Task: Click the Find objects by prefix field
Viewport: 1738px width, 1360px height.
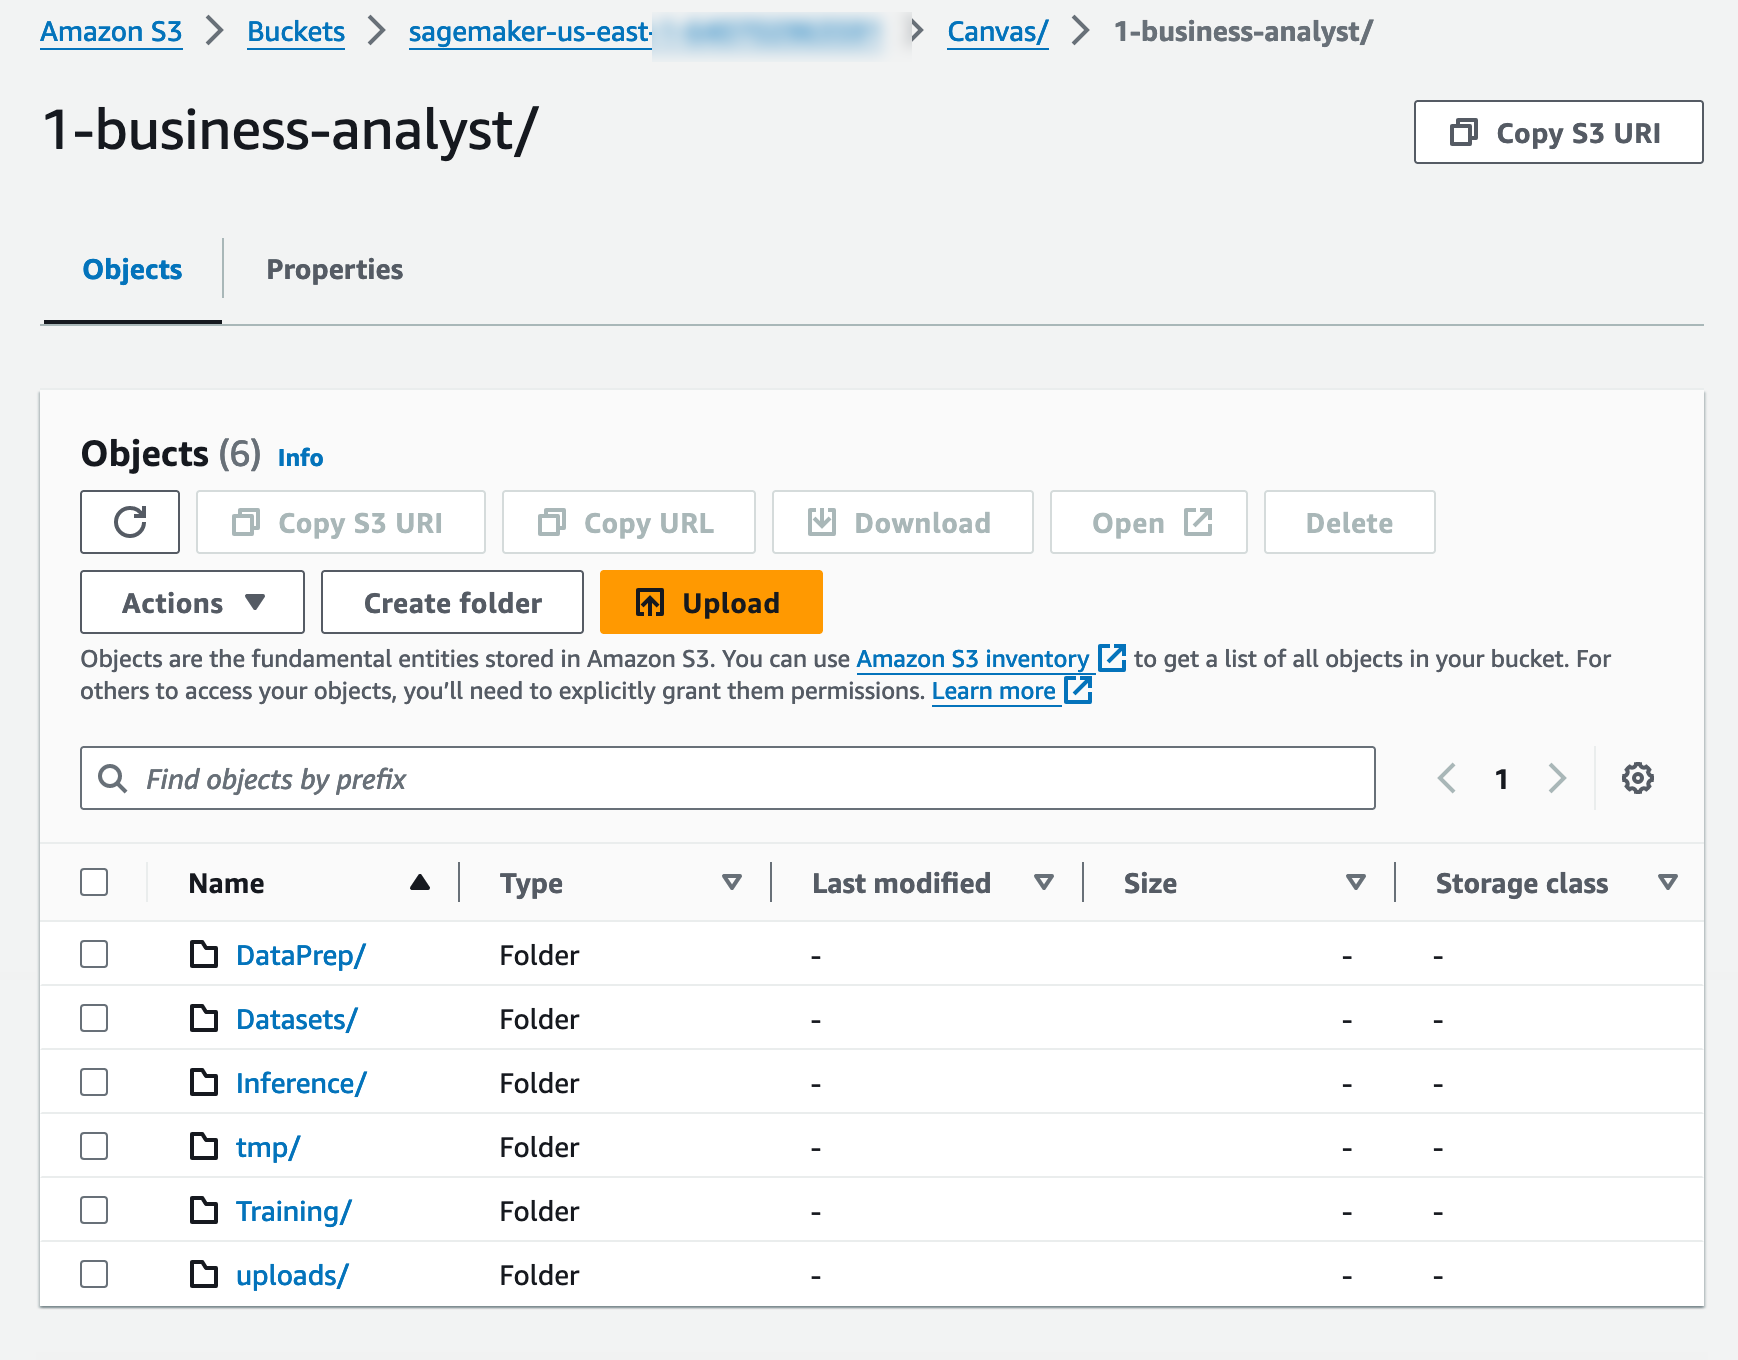Action: [727, 778]
